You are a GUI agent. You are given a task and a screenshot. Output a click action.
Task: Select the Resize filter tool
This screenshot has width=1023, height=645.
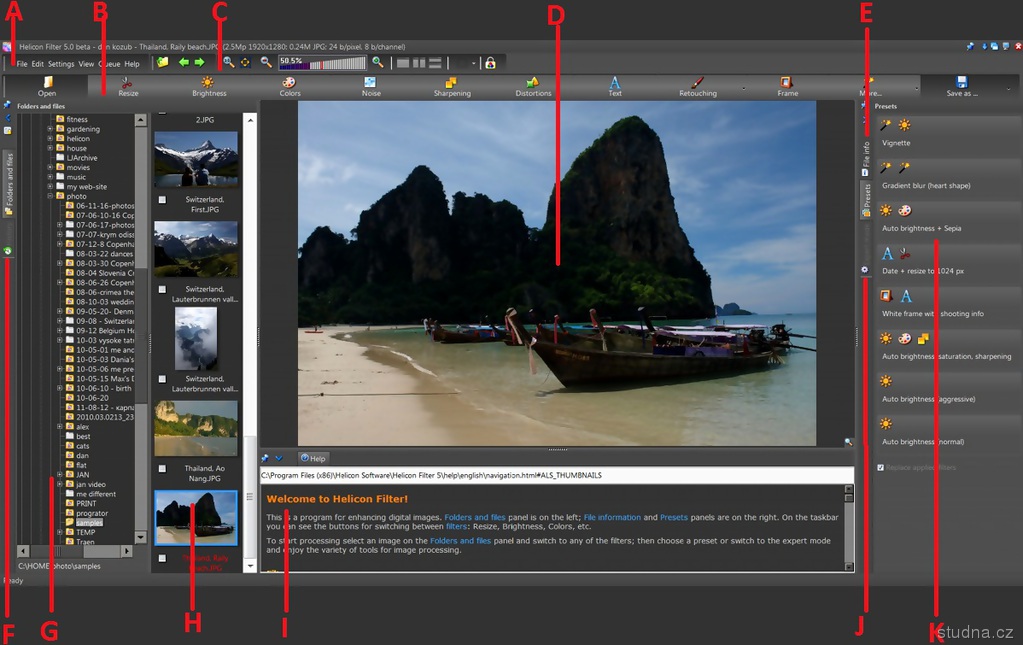128,86
